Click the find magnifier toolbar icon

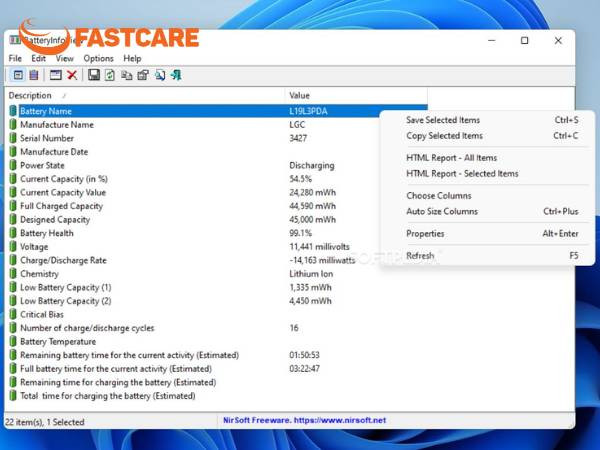pos(160,75)
